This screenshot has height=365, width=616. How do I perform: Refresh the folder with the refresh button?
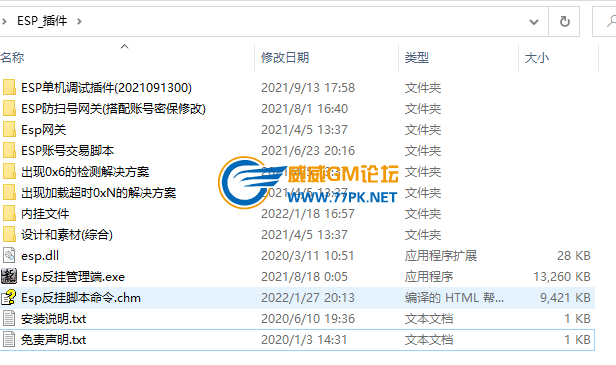point(565,21)
